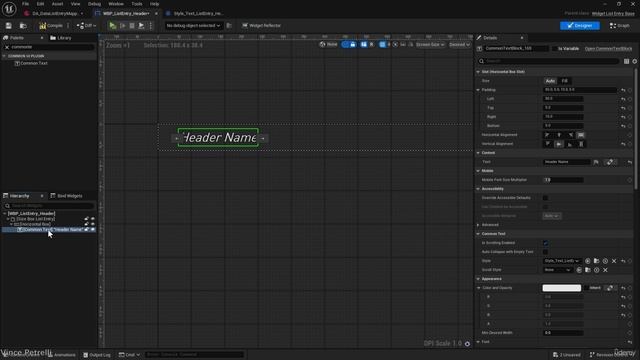Open the Widget Reflector tool
The height and width of the screenshot is (360, 640).
(261, 25)
